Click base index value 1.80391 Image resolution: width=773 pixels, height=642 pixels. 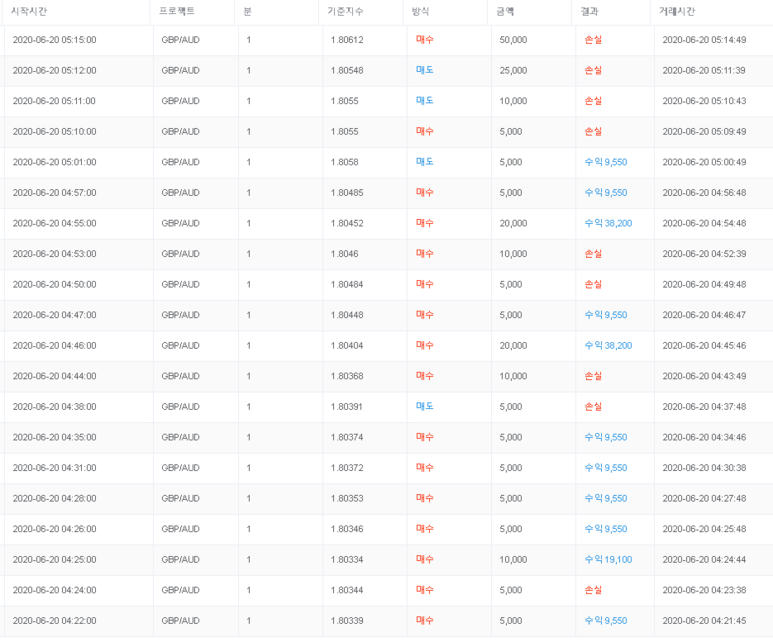pos(347,407)
